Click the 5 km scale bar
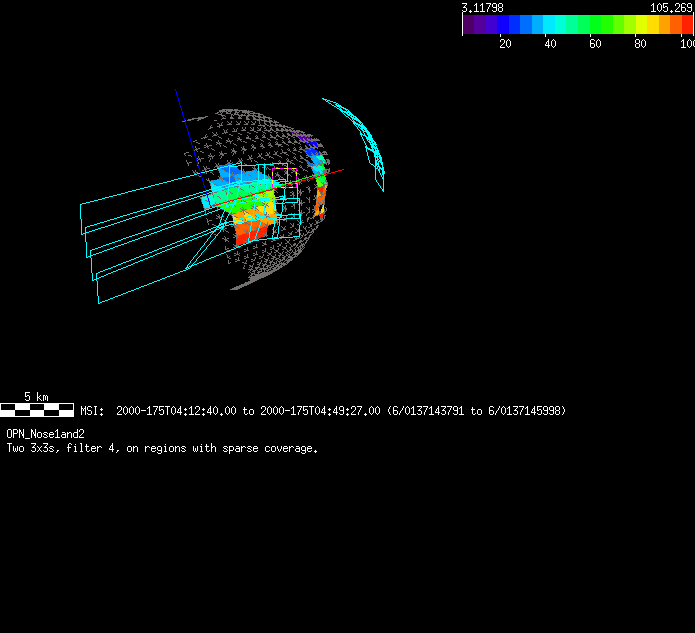 point(37,410)
